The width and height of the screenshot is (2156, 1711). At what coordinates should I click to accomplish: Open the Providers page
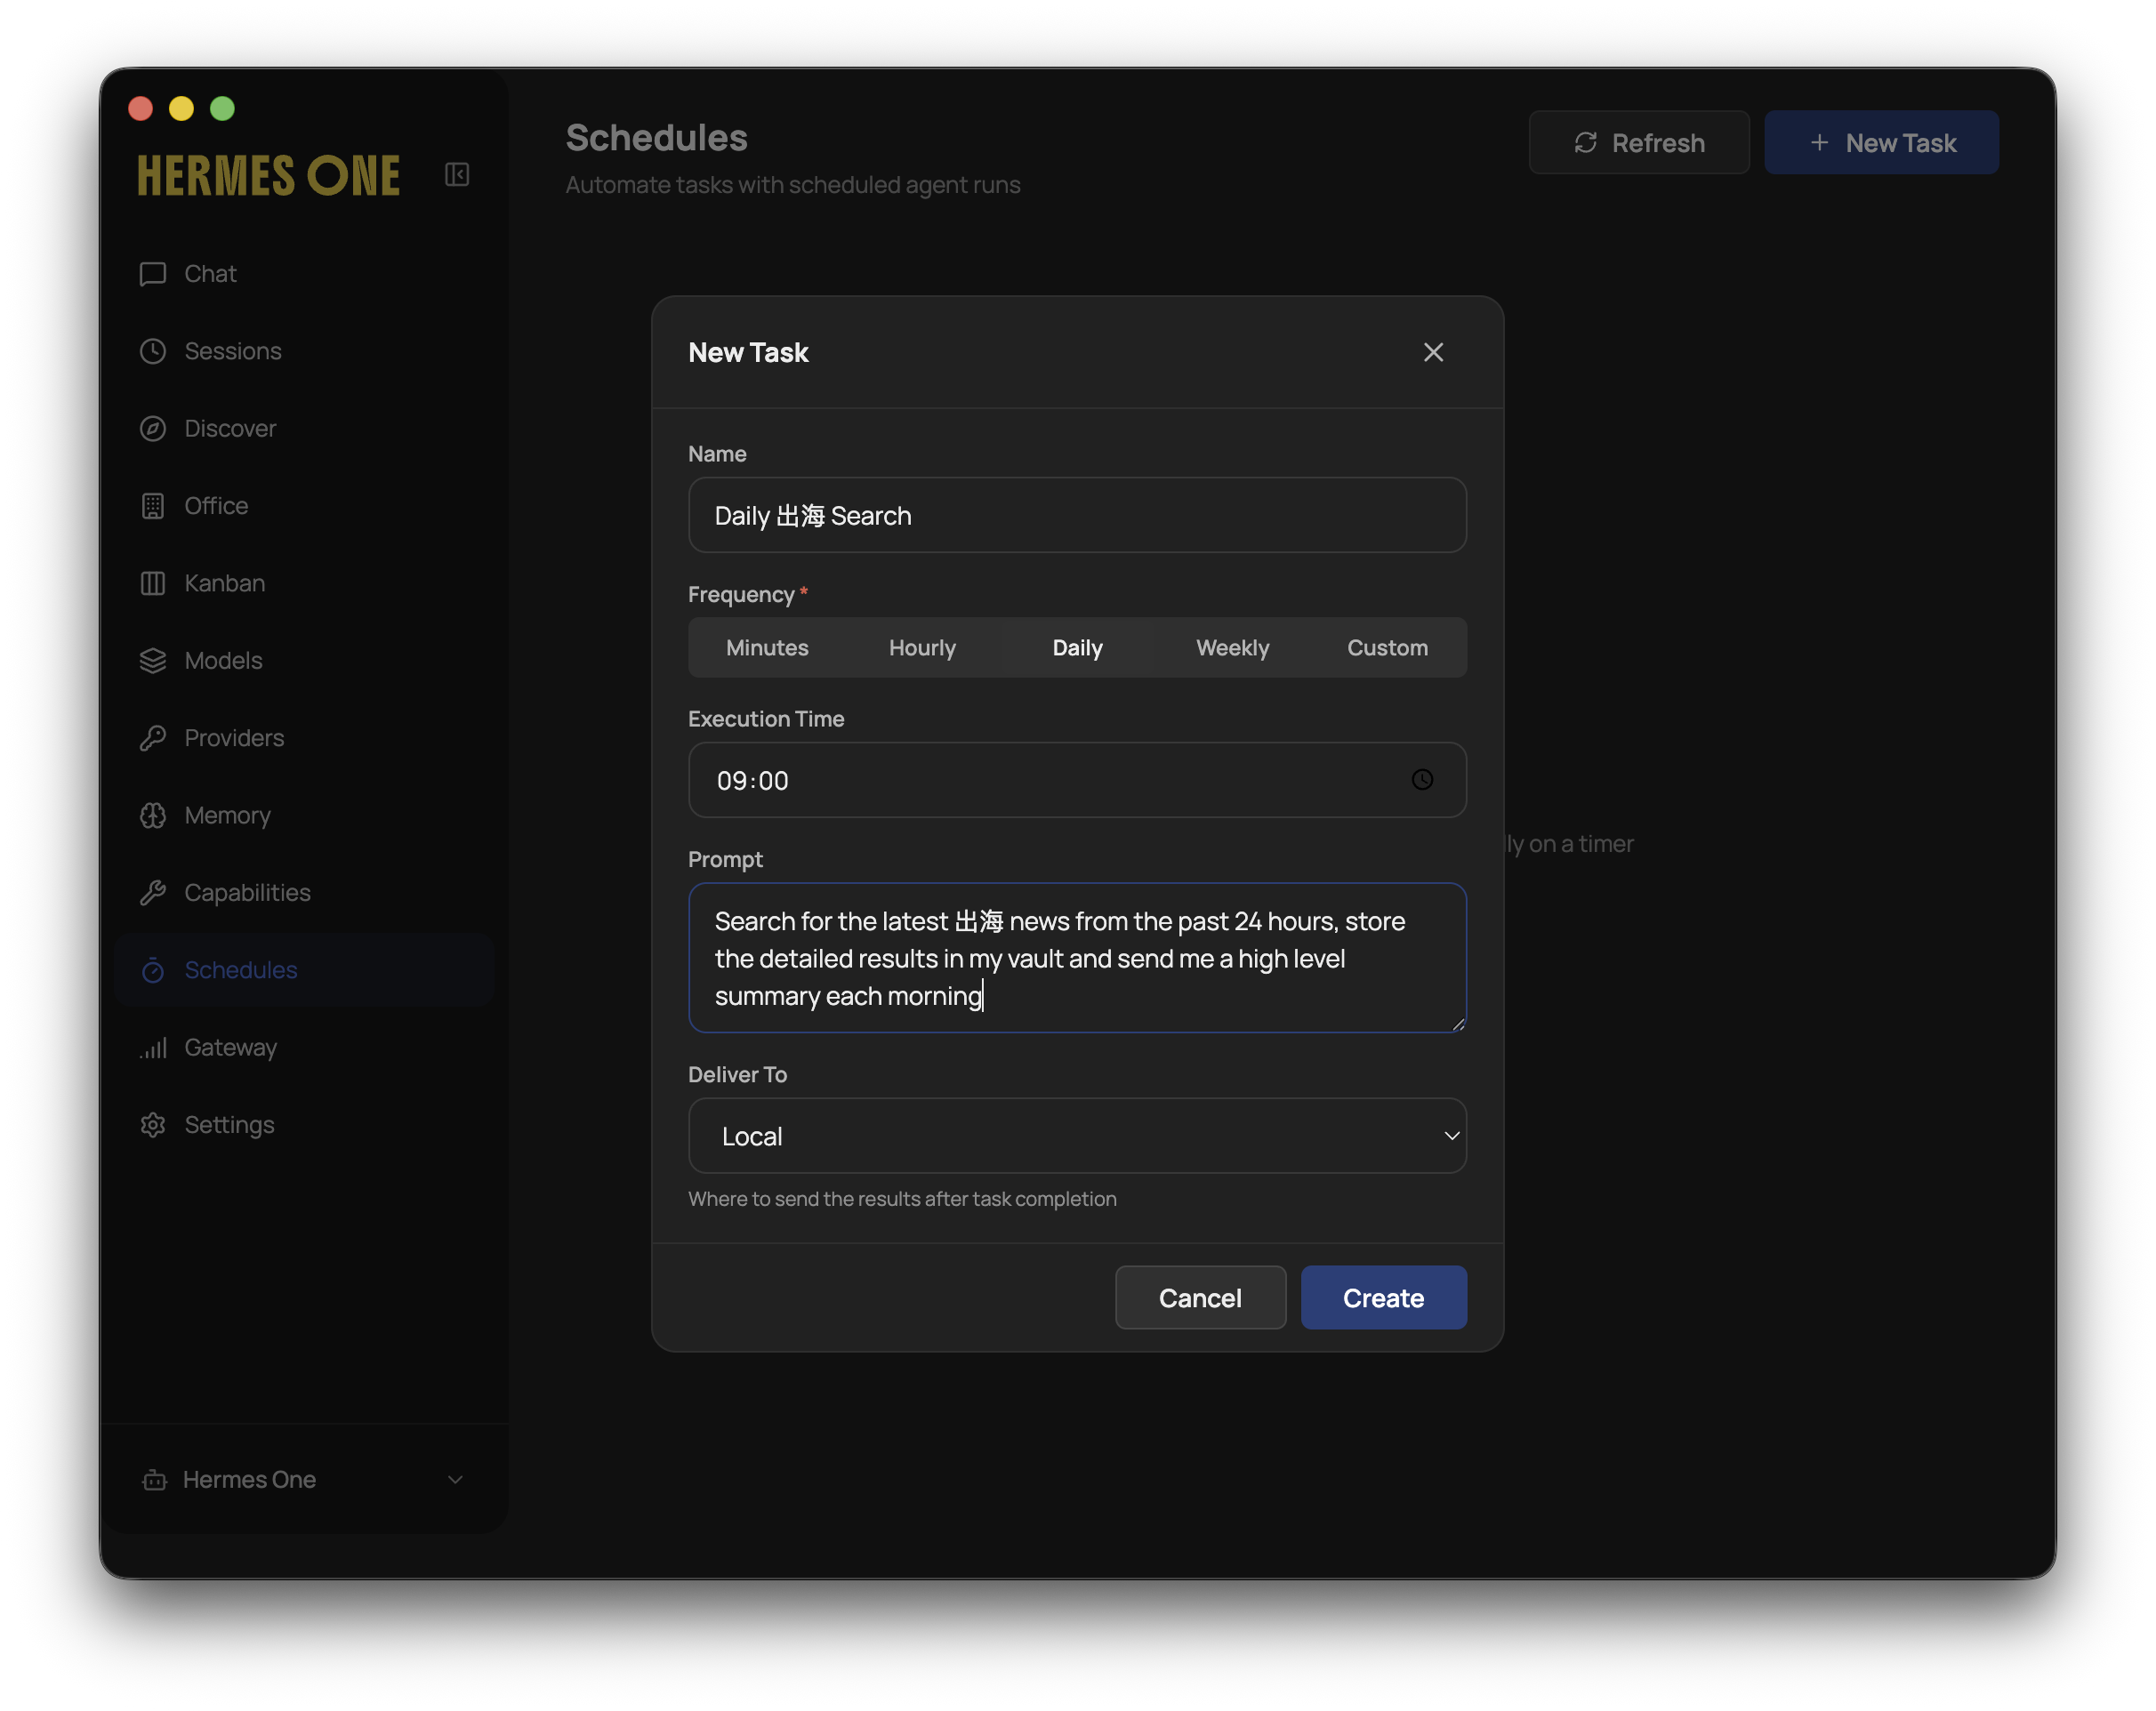[304, 738]
